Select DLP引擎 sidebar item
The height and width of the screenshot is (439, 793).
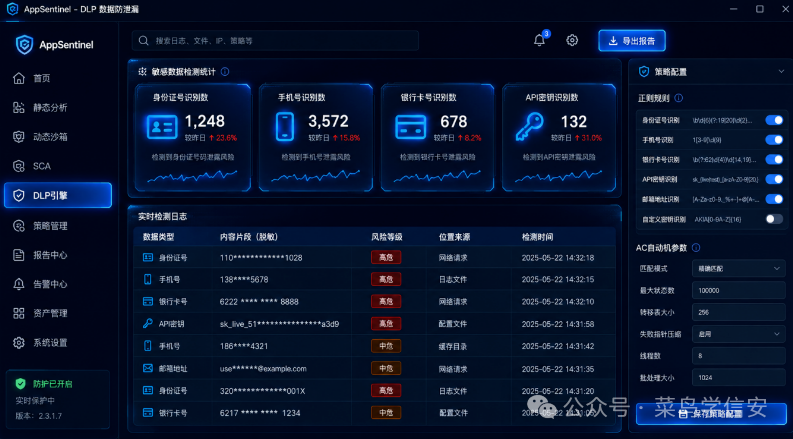[58, 195]
